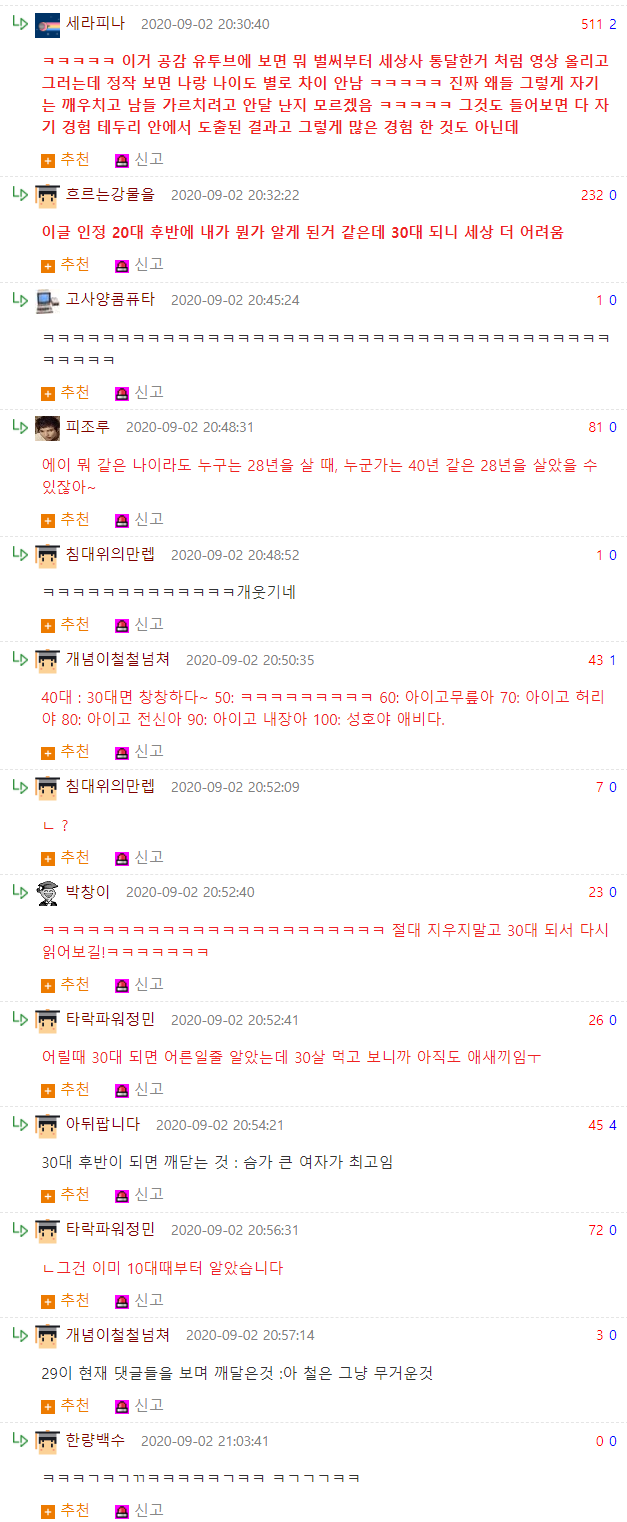Open username 고사양콤퓨타
The width and height of the screenshot is (627, 1522).
pyautogui.click(x=110, y=299)
